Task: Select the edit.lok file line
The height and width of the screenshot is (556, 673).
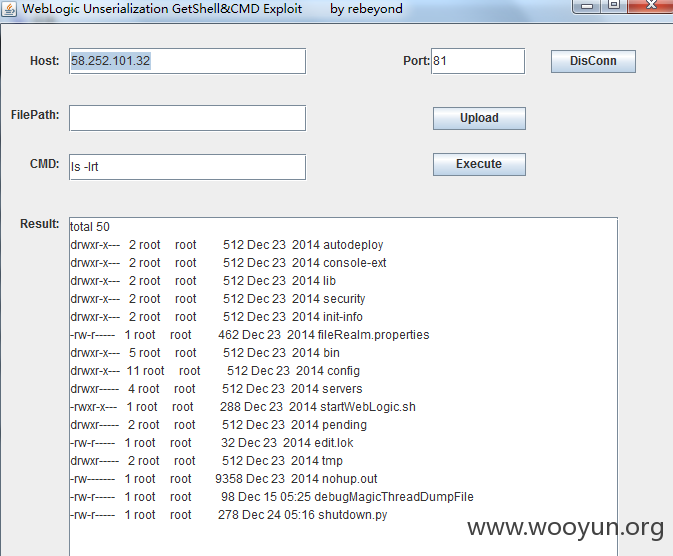Action: point(212,443)
